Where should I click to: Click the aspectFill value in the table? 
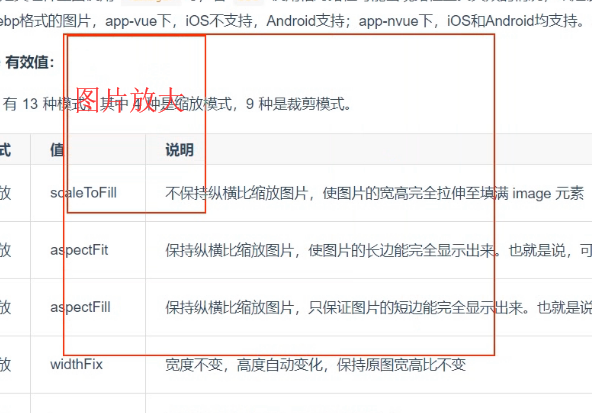80,307
